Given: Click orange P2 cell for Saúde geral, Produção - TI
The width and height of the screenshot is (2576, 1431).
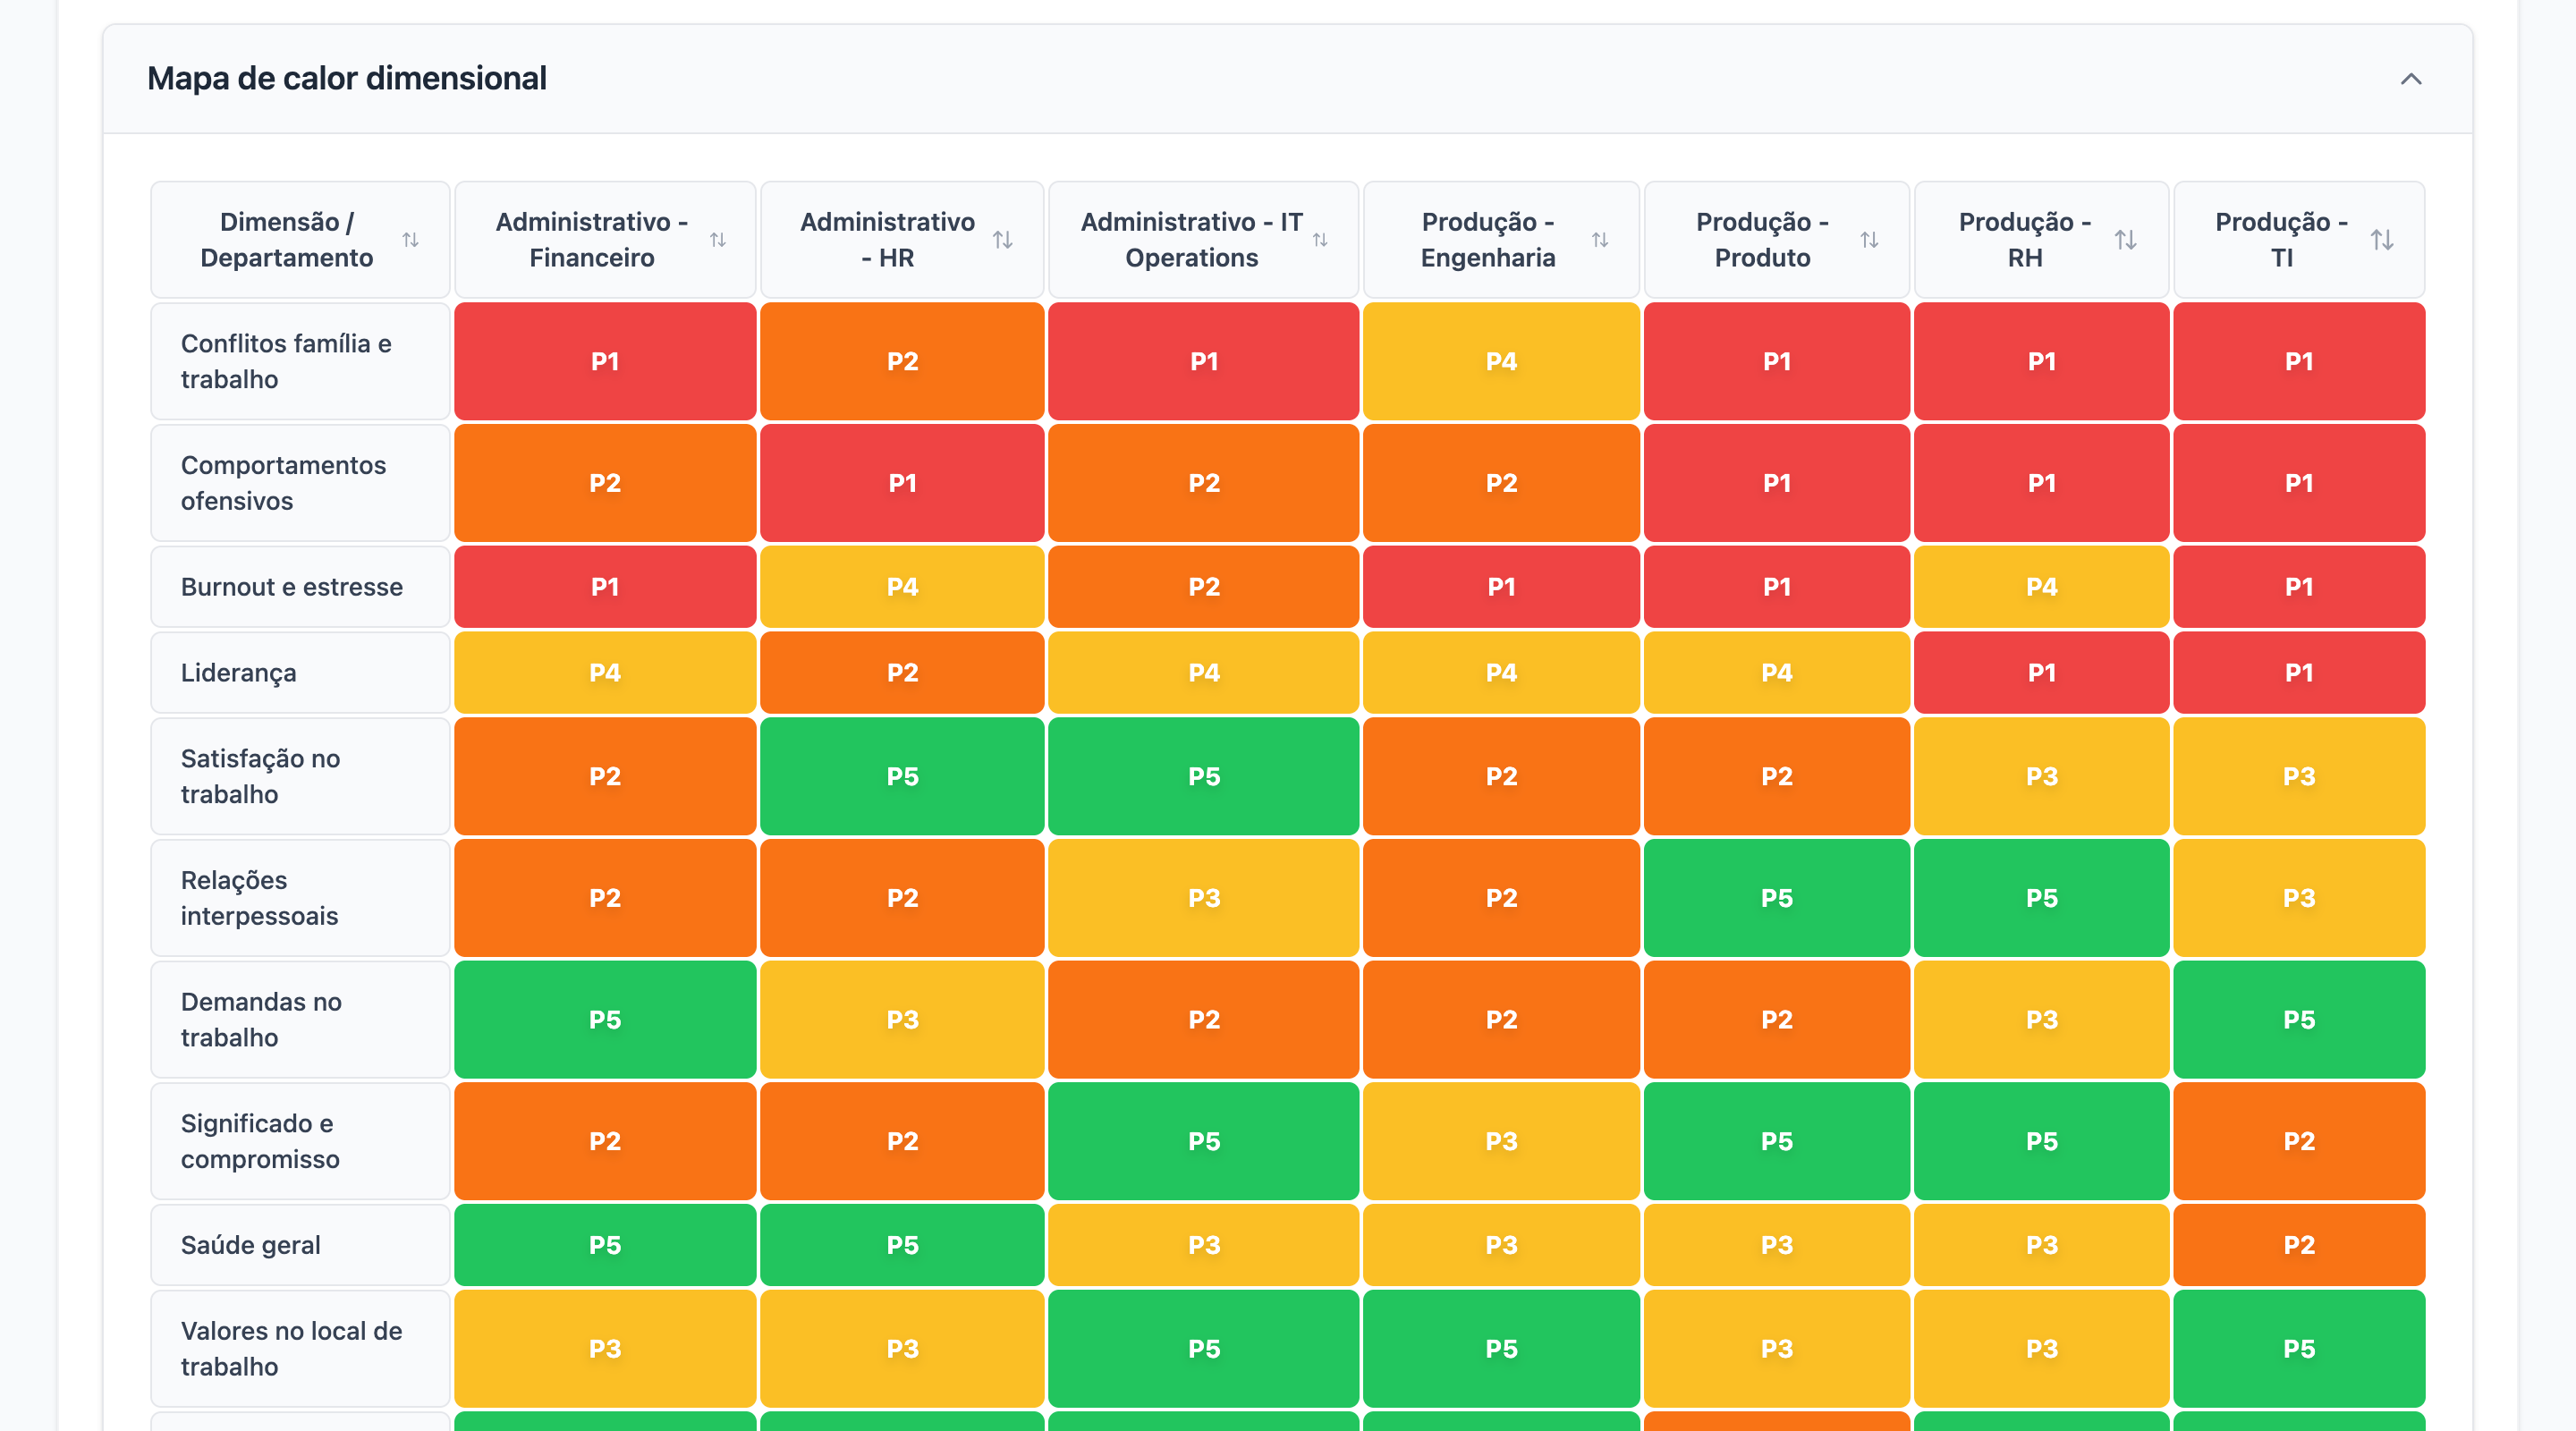Looking at the screenshot, I should pos(2298,1245).
